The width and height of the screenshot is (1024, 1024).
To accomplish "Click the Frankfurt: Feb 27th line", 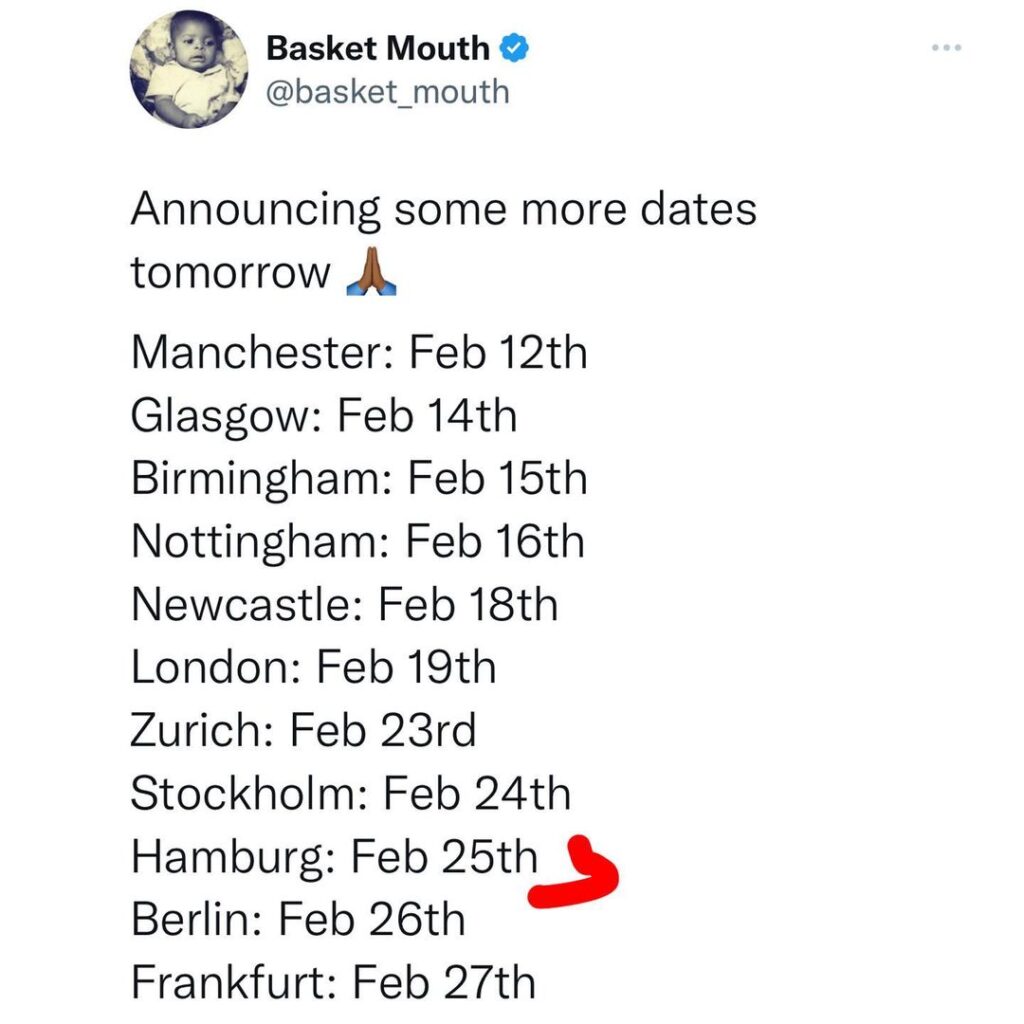I will (x=333, y=983).
